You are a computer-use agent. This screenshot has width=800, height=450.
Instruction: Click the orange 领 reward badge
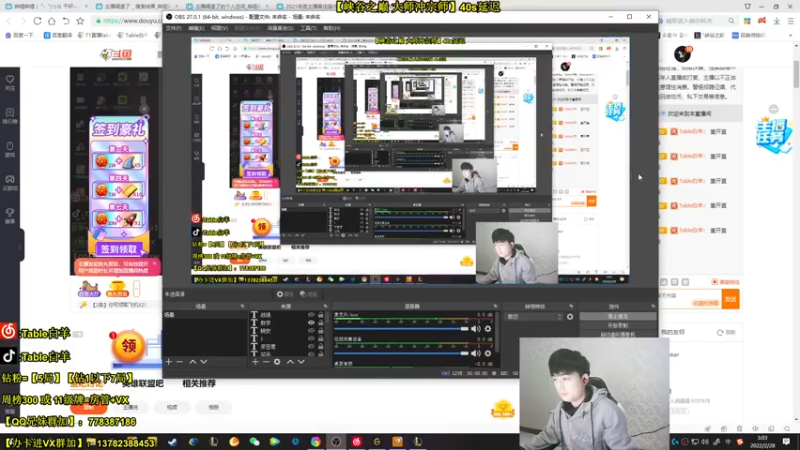pyautogui.click(x=128, y=347)
